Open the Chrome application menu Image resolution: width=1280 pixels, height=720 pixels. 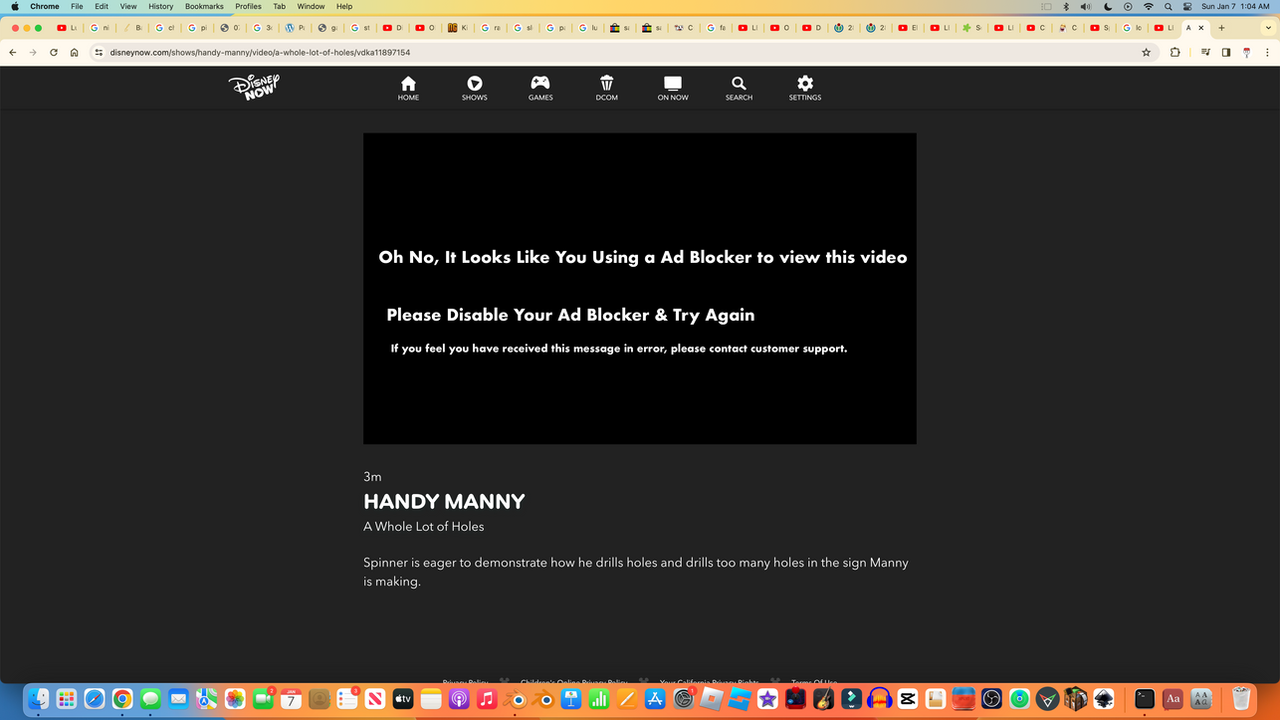[x=45, y=6]
